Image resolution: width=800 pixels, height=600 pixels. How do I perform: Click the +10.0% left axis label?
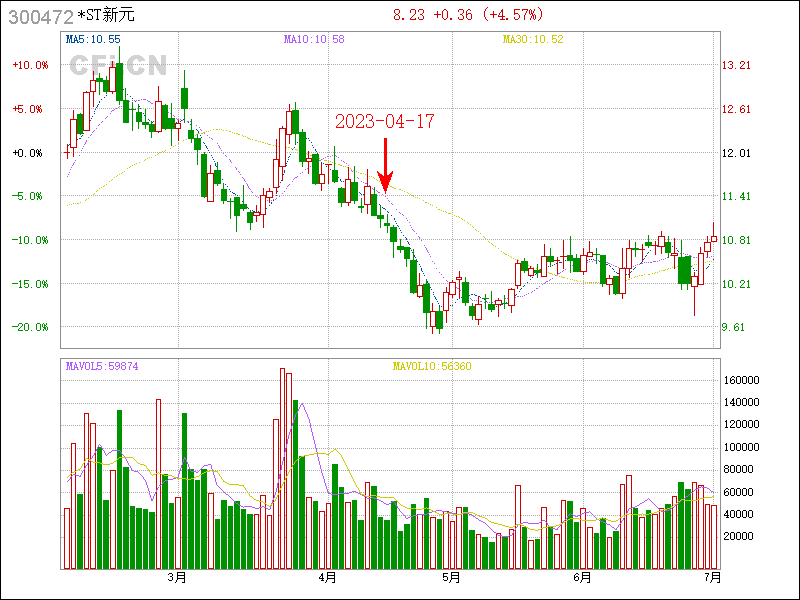coord(30,65)
